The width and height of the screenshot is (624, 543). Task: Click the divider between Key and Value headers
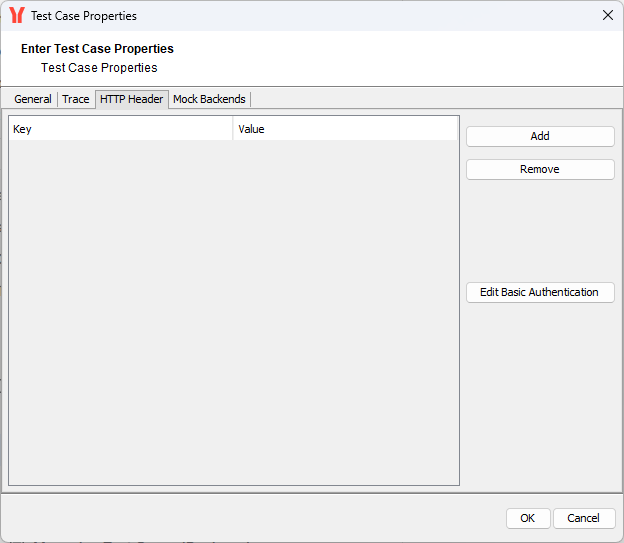click(233, 129)
